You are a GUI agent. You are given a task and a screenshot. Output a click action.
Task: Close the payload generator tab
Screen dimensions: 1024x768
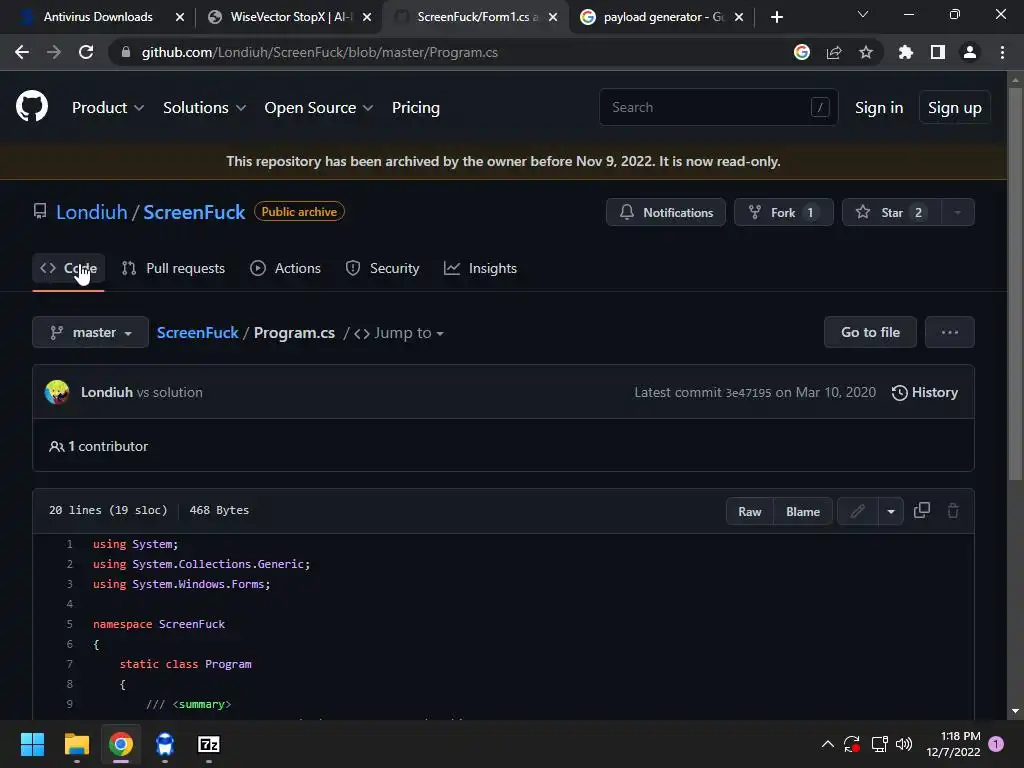739,17
